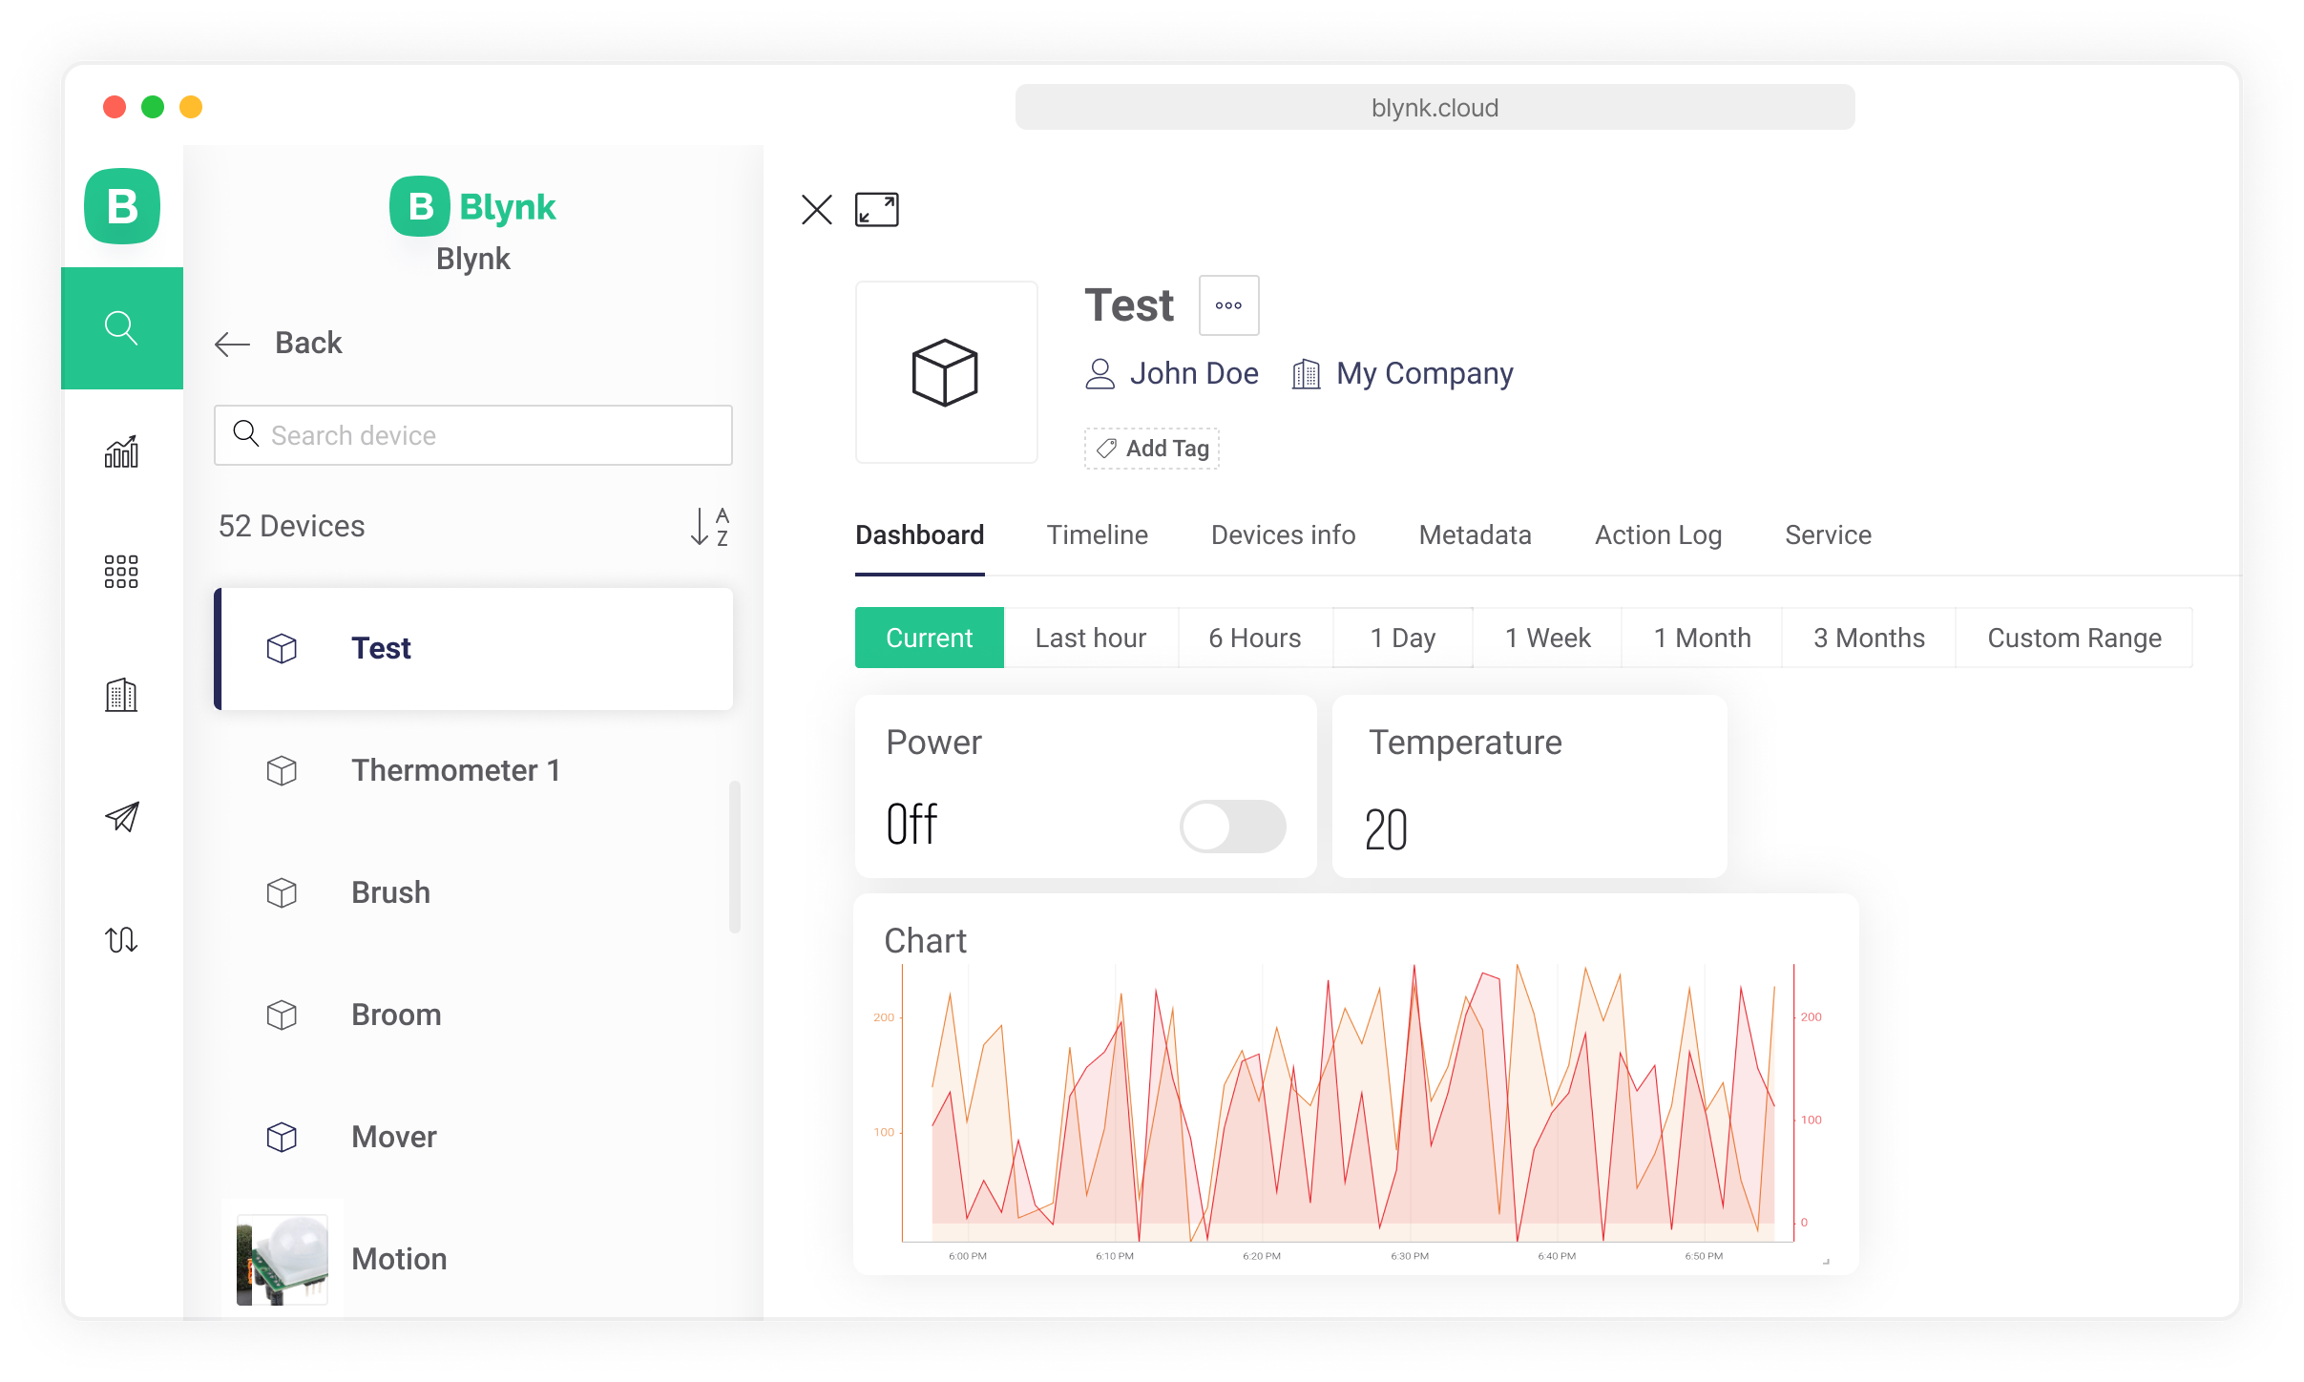Screen dimensions: 2304x1382
Task: Select the Current time range
Action: click(x=928, y=638)
